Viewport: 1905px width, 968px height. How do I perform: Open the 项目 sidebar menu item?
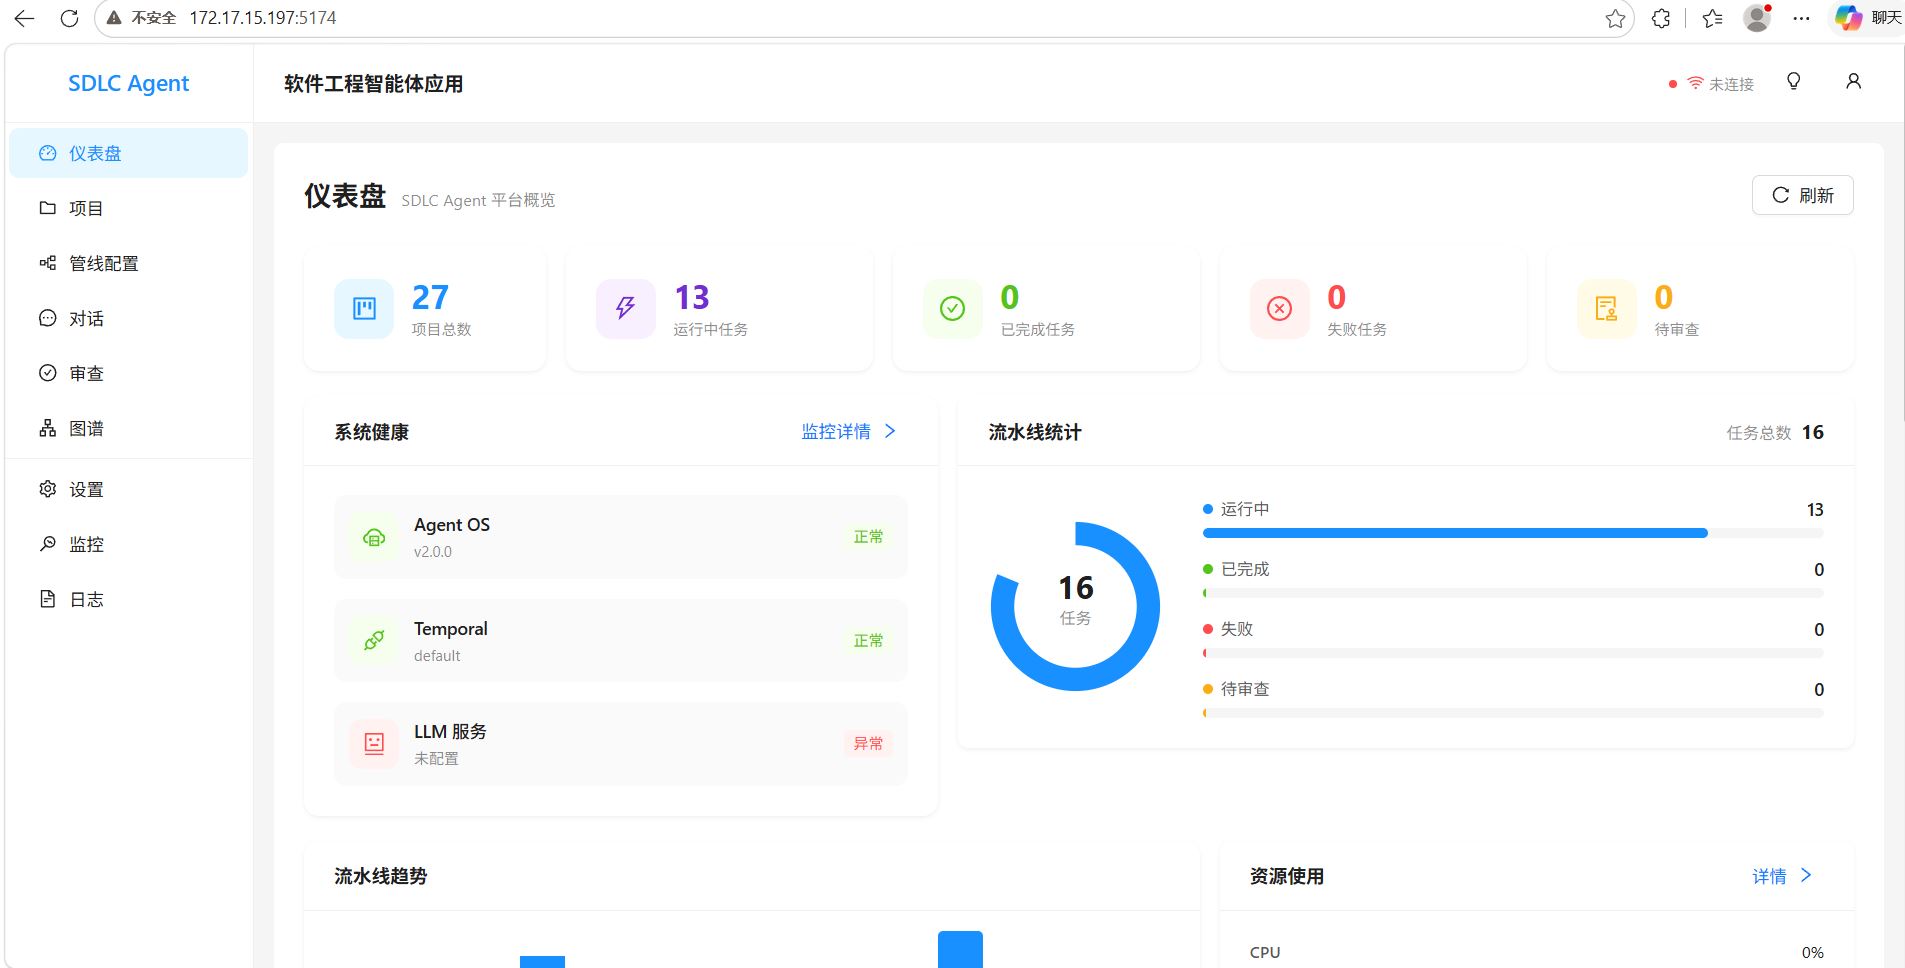128,208
